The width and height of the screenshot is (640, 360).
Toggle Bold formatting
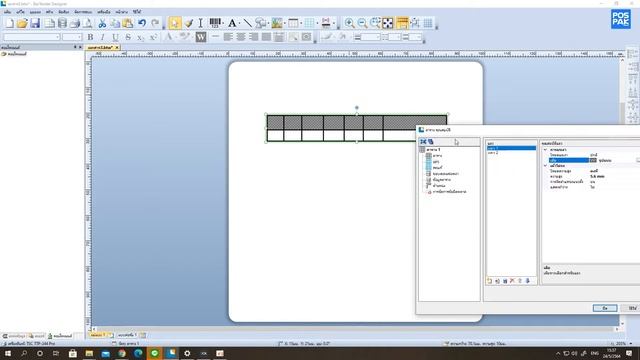pos(90,37)
